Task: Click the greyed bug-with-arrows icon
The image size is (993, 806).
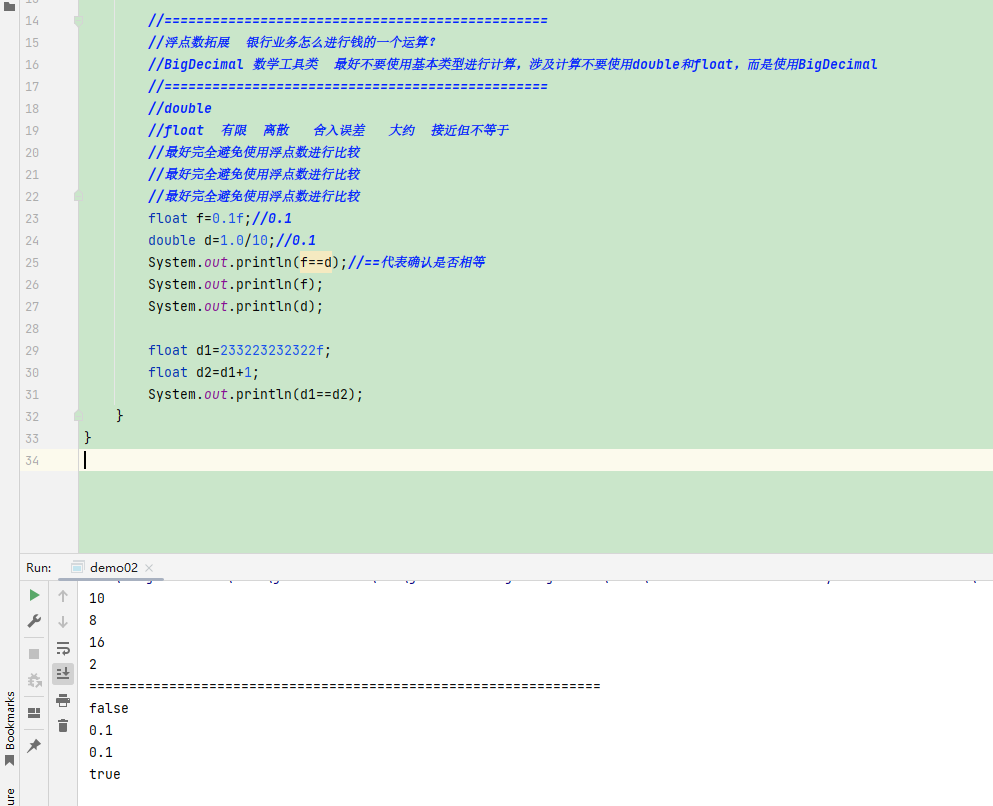Action: tap(34, 681)
